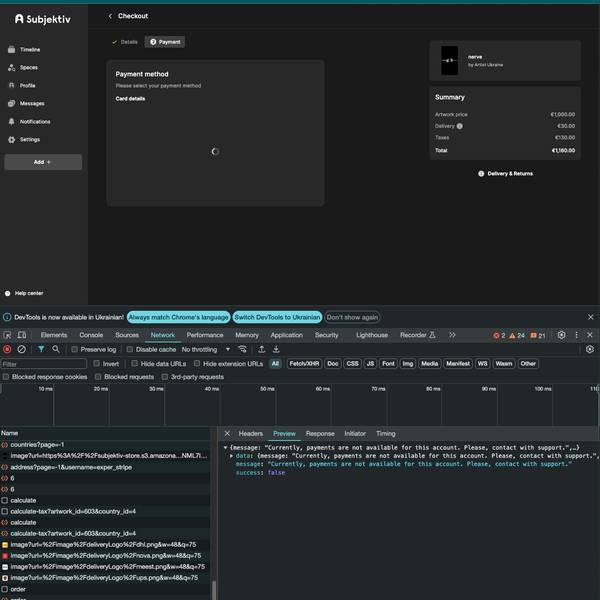Toggle the network filter funnel icon
Screen dimensions: 600x600
point(41,349)
